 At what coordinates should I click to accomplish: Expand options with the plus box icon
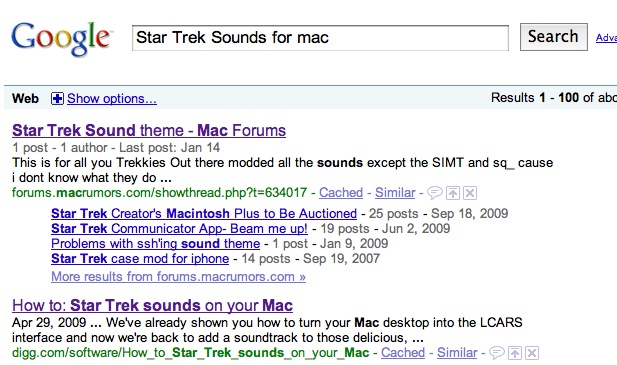(x=57, y=98)
